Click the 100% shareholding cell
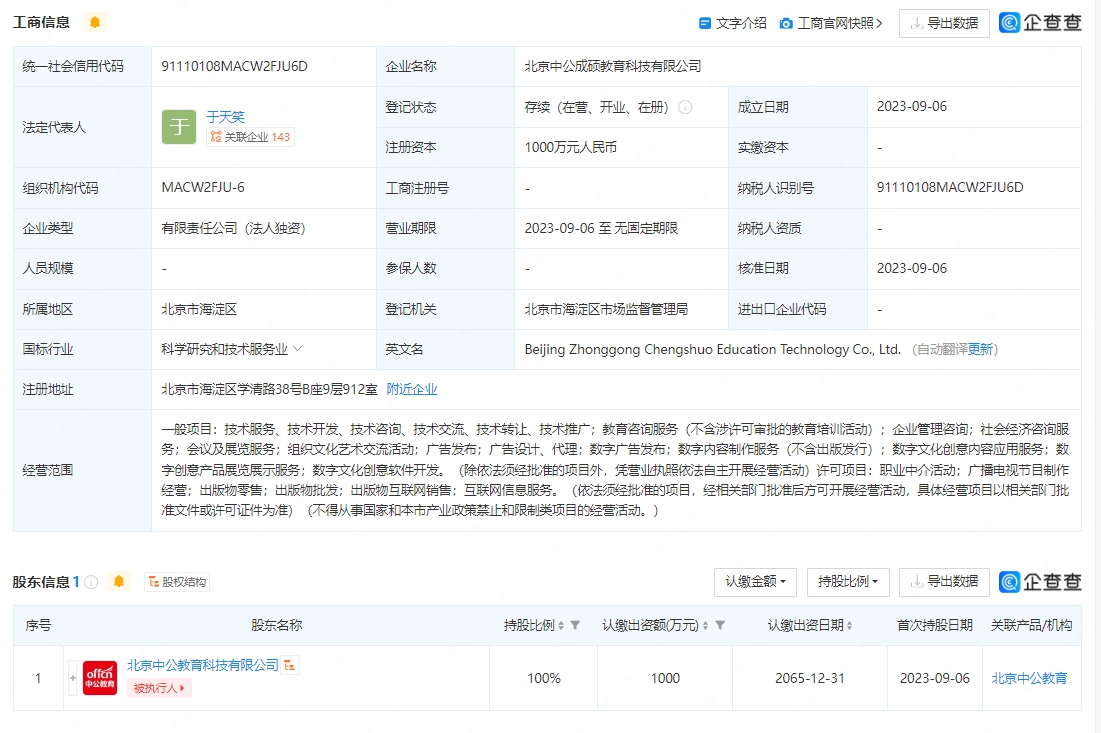The height and width of the screenshot is (733, 1101). (x=544, y=678)
